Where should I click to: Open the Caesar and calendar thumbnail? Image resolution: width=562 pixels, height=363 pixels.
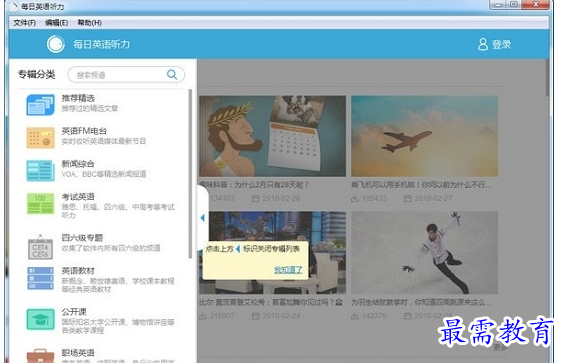click(272, 136)
